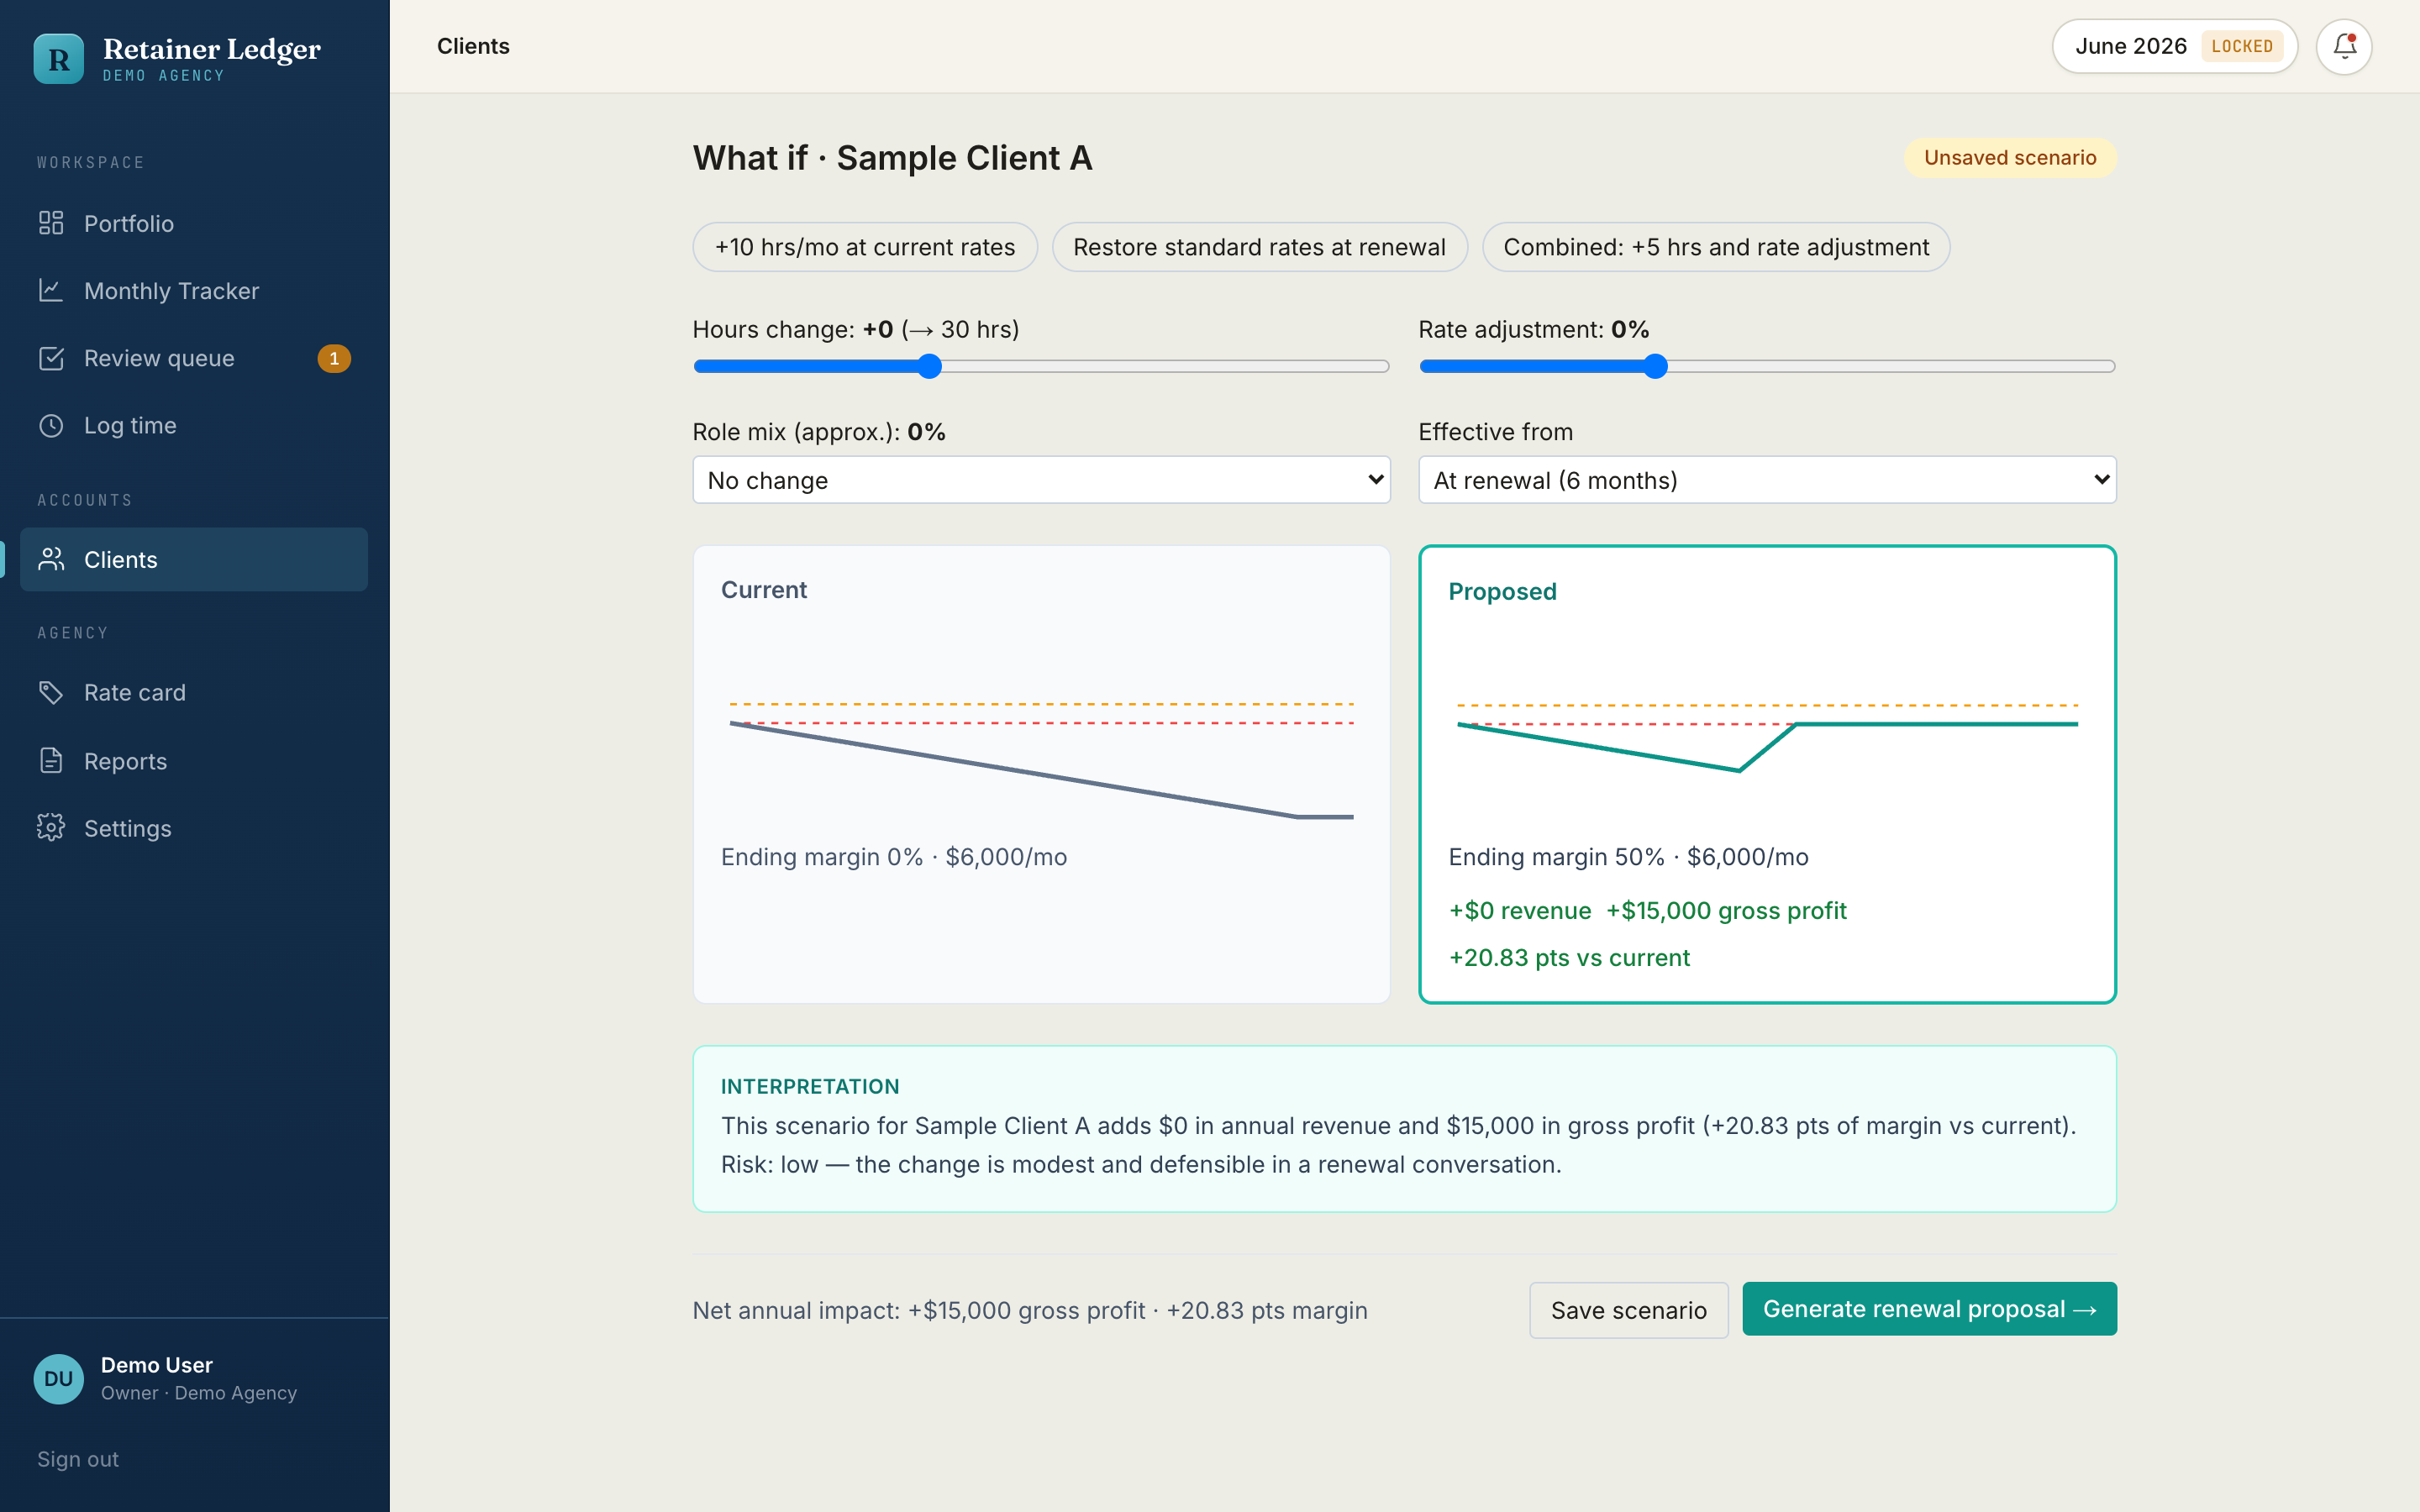This screenshot has width=2420, height=1512.
Task: Click the 'Risk: low' interpretation sentence
Action: 1141,1164
